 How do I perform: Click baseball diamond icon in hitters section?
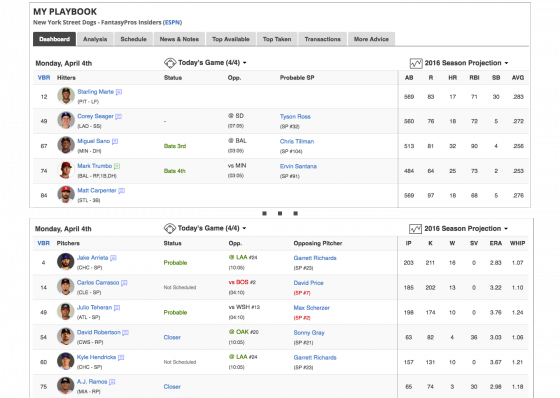(x=170, y=63)
